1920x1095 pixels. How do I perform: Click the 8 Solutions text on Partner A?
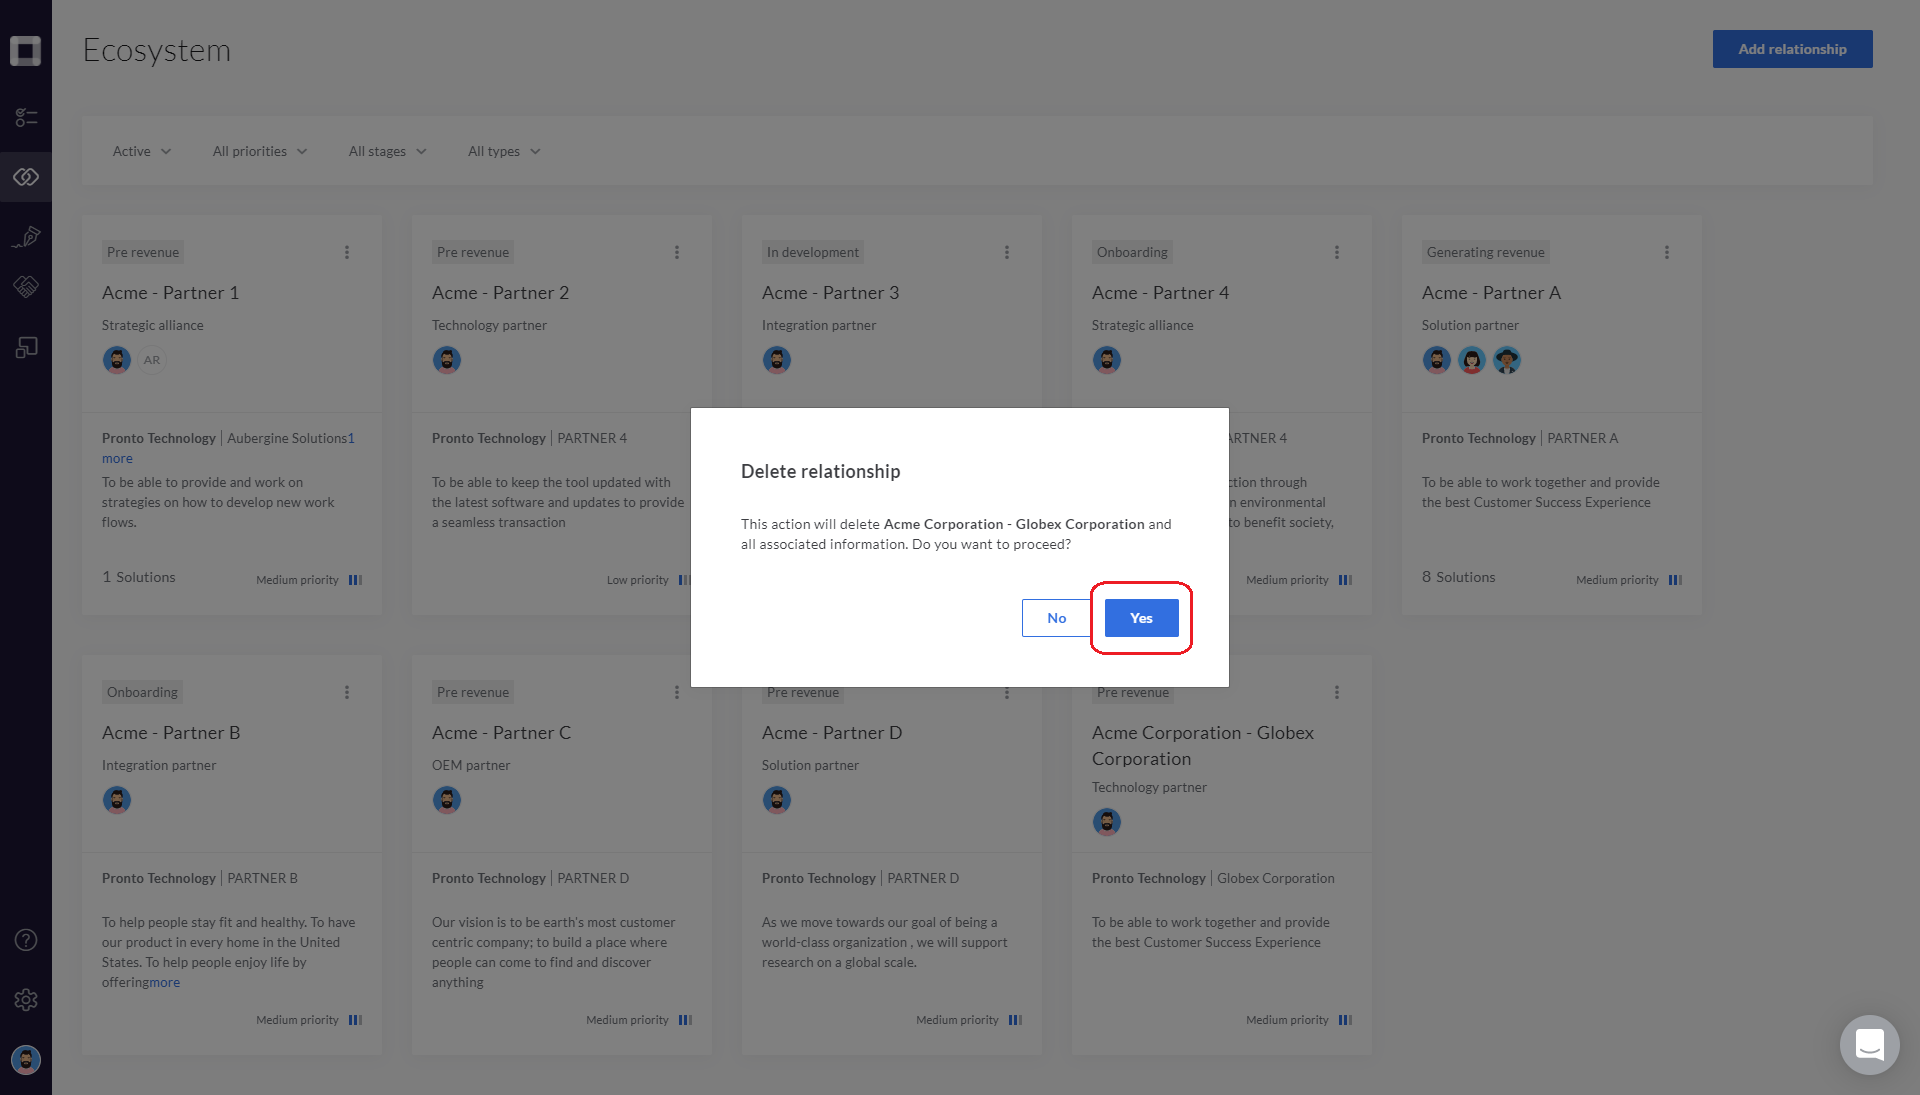point(1459,577)
